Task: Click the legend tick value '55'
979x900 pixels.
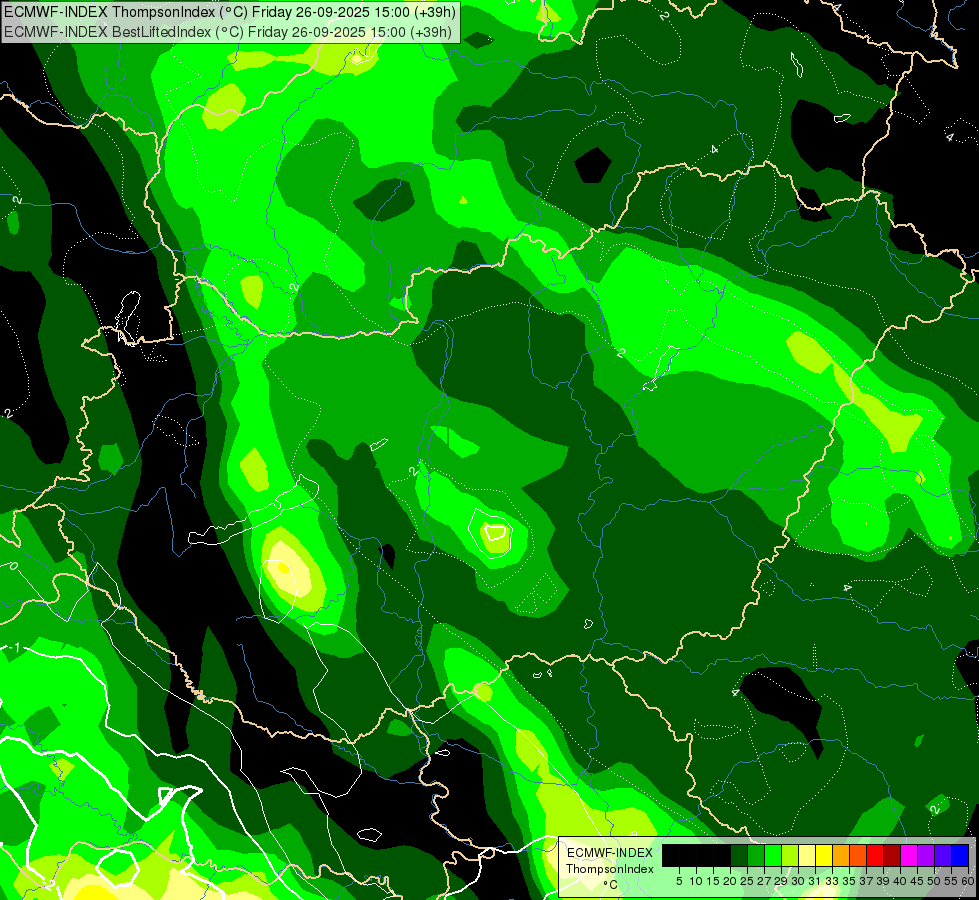Action: (952, 881)
